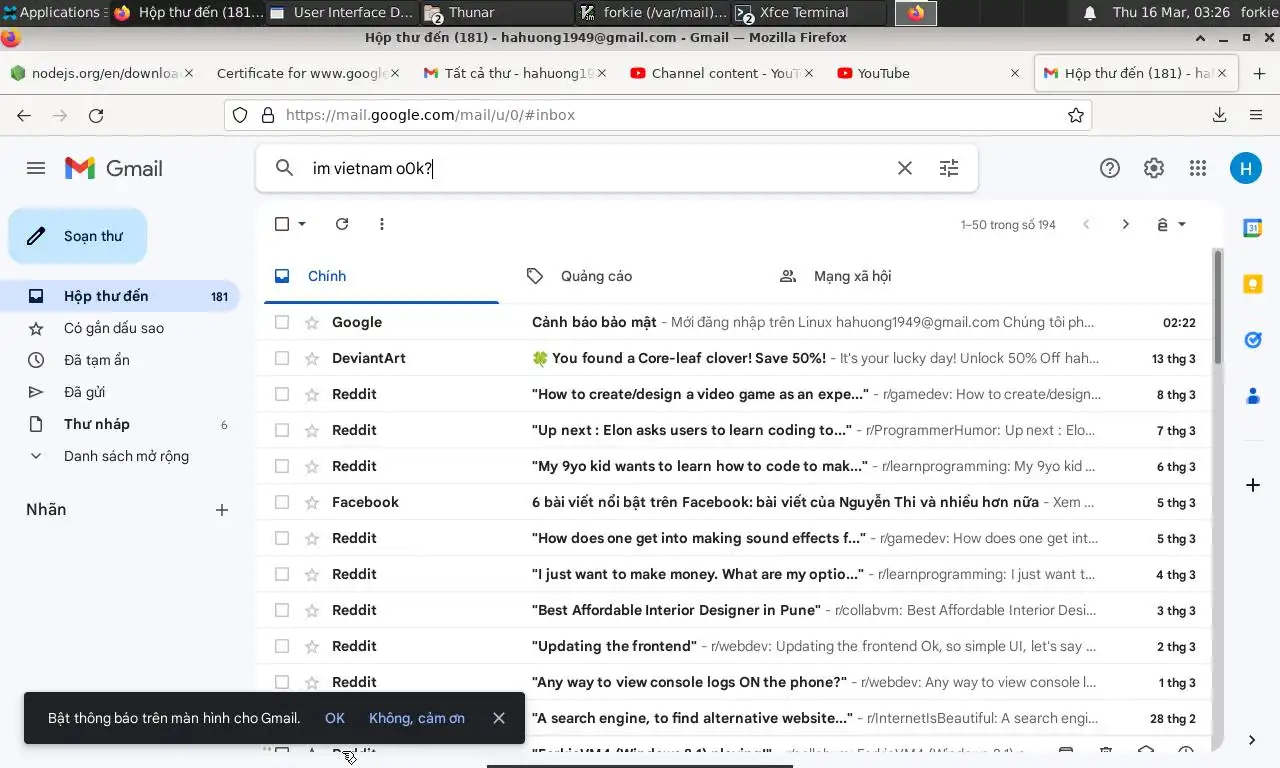Open Firefox application menu
This screenshot has height=768, width=1280.
tap(1256, 115)
